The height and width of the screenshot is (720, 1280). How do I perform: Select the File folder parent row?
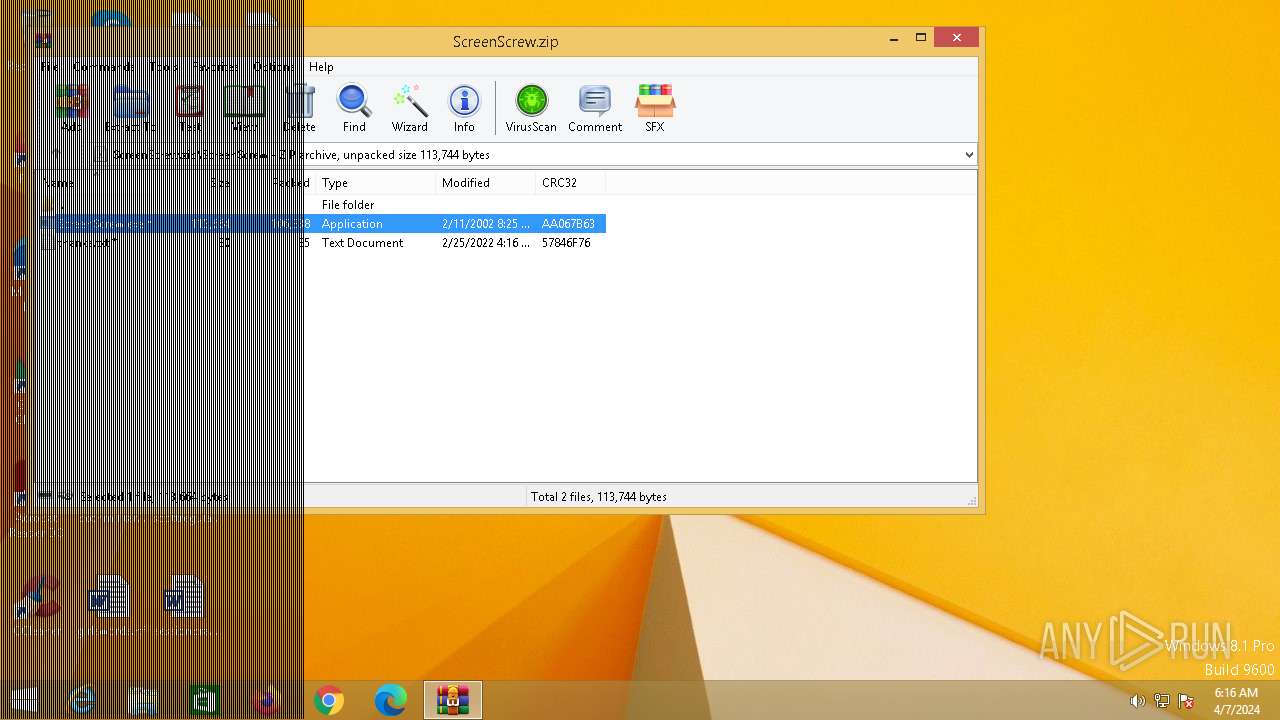click(321, 205)
